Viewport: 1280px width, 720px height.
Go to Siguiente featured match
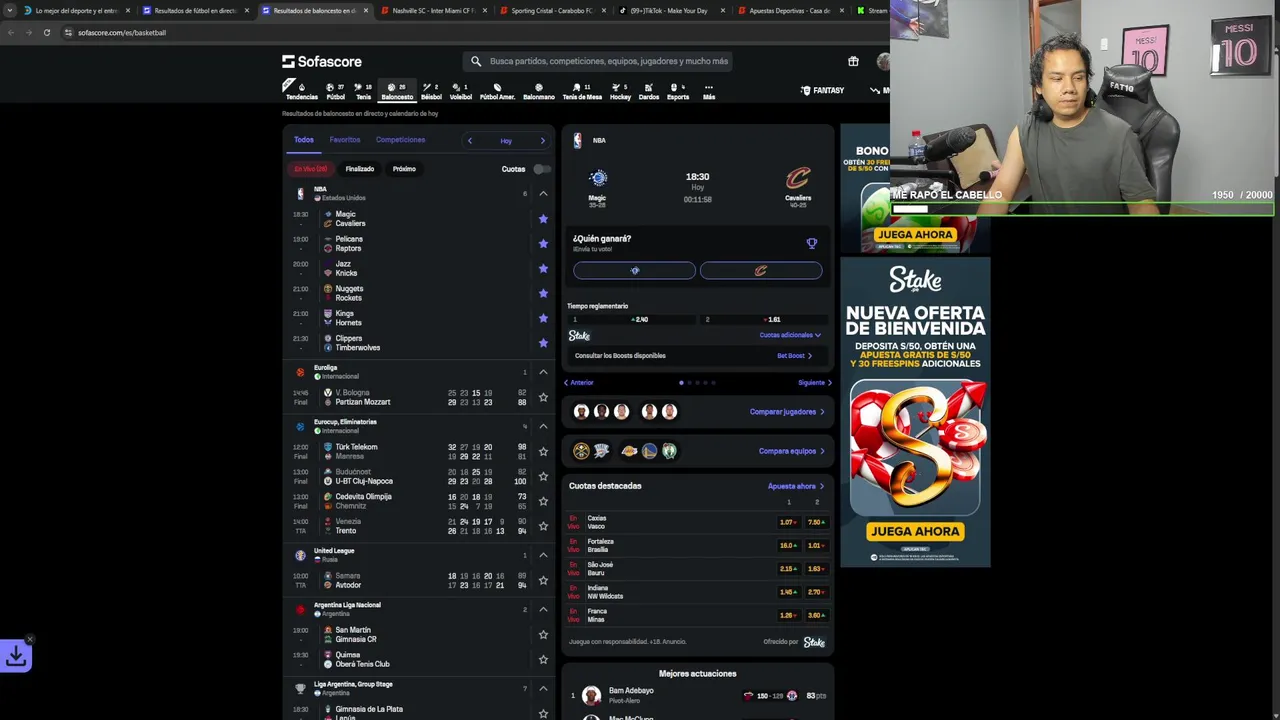(815, 382)
